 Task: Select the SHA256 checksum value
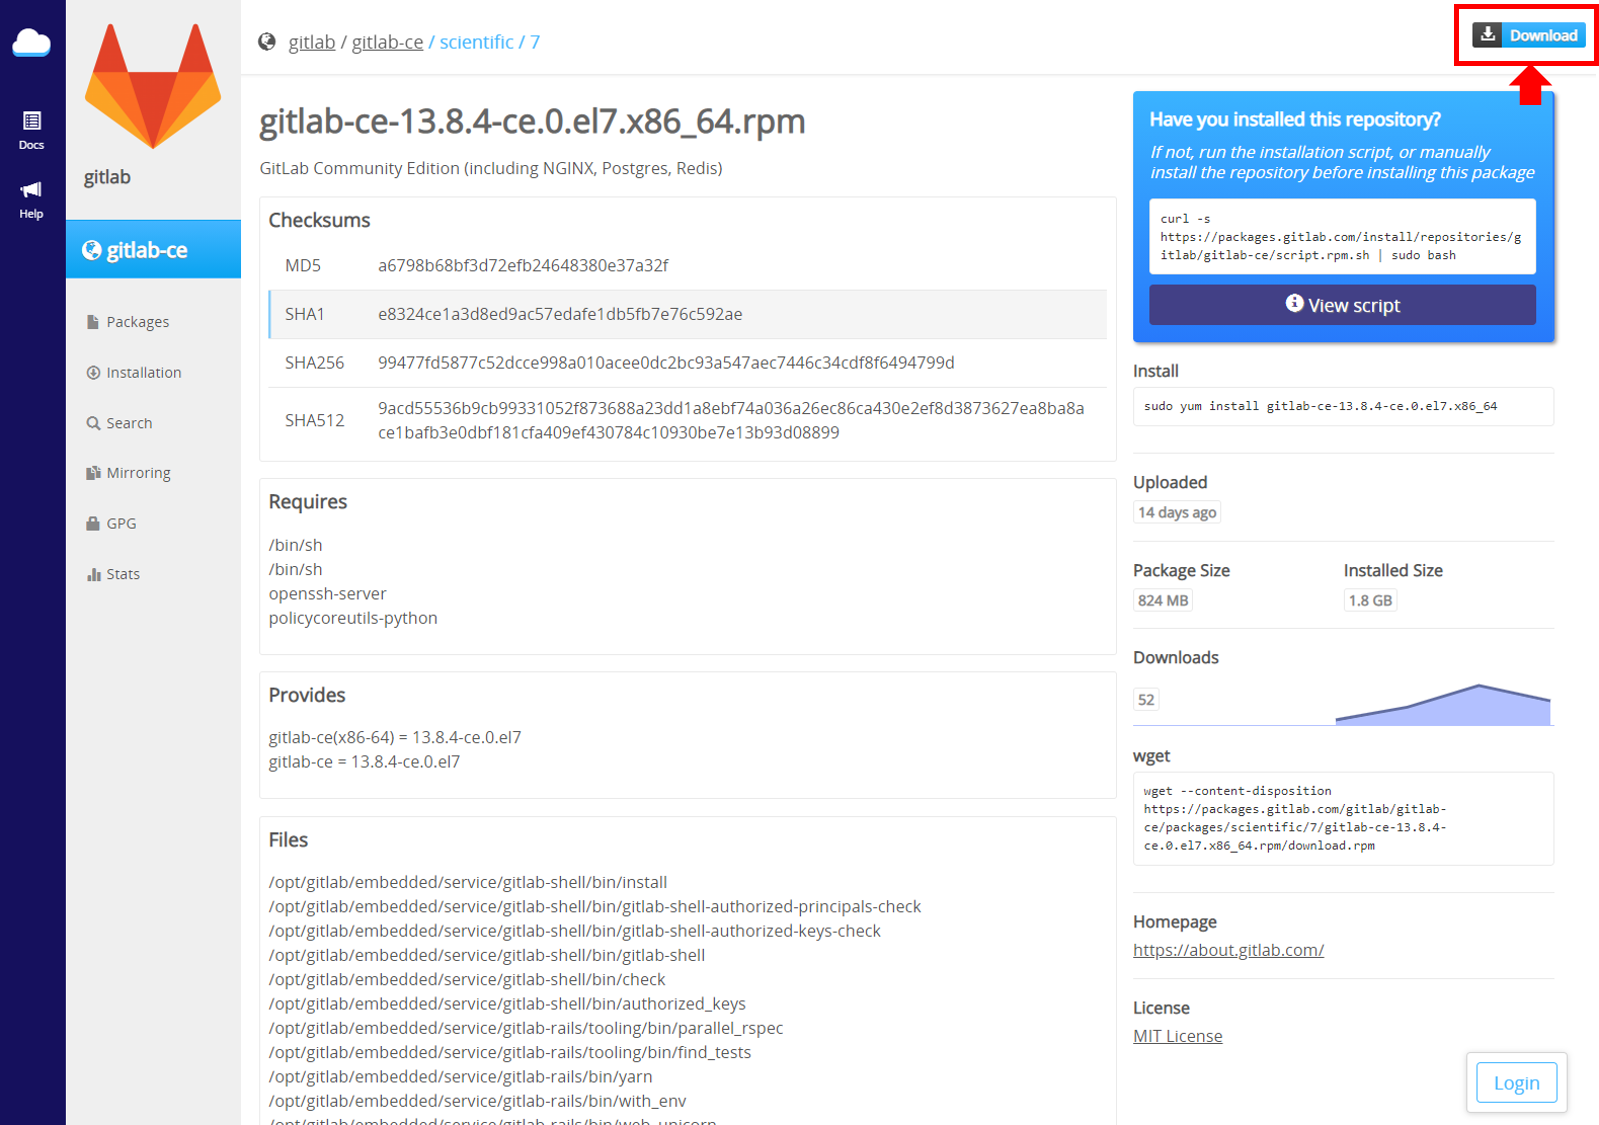[666, 363]
